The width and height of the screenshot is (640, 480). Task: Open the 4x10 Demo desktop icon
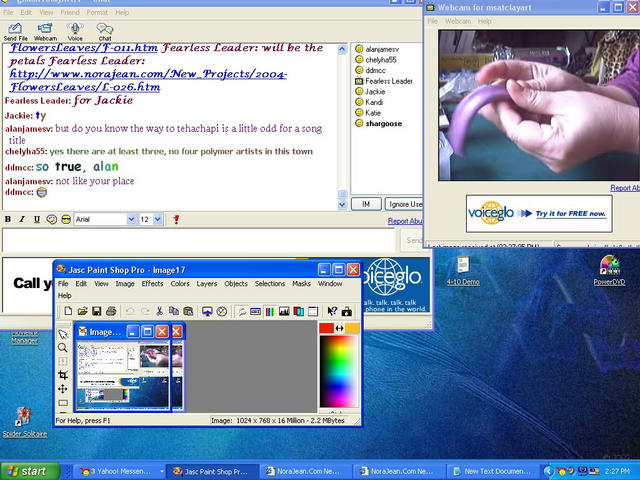[x=463, y=270]
